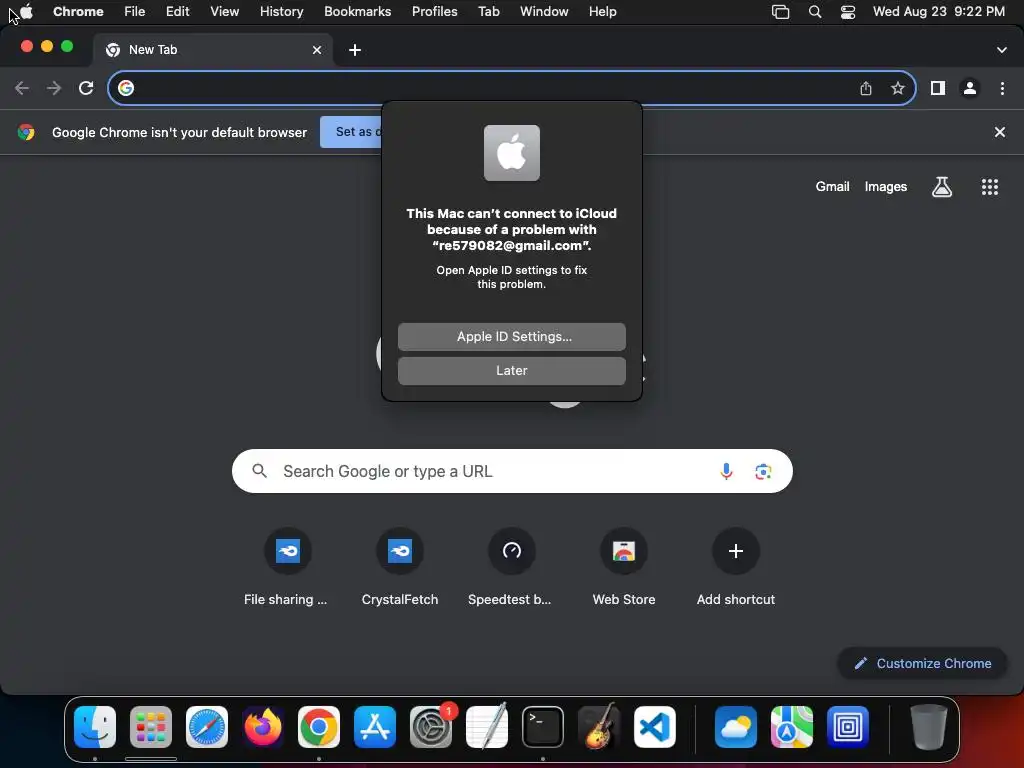This screenshot has width=1024, height=768.
Task: Launch GarageBand from the Dock
Action: [x=599, y=727]
